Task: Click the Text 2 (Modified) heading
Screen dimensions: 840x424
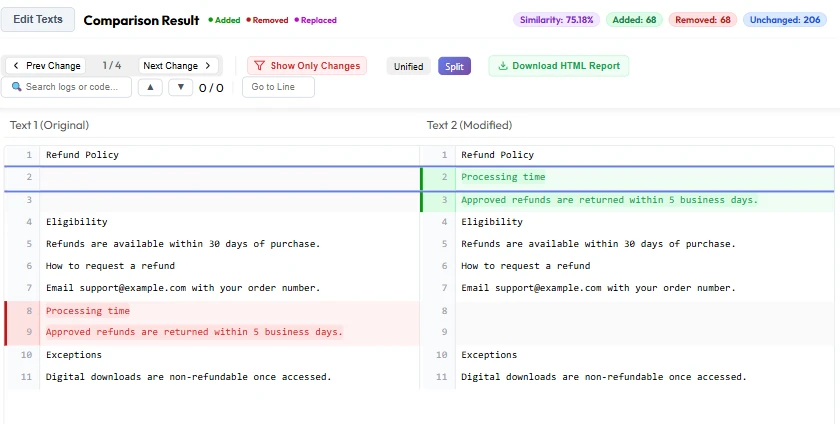Action: coord(469,125)
